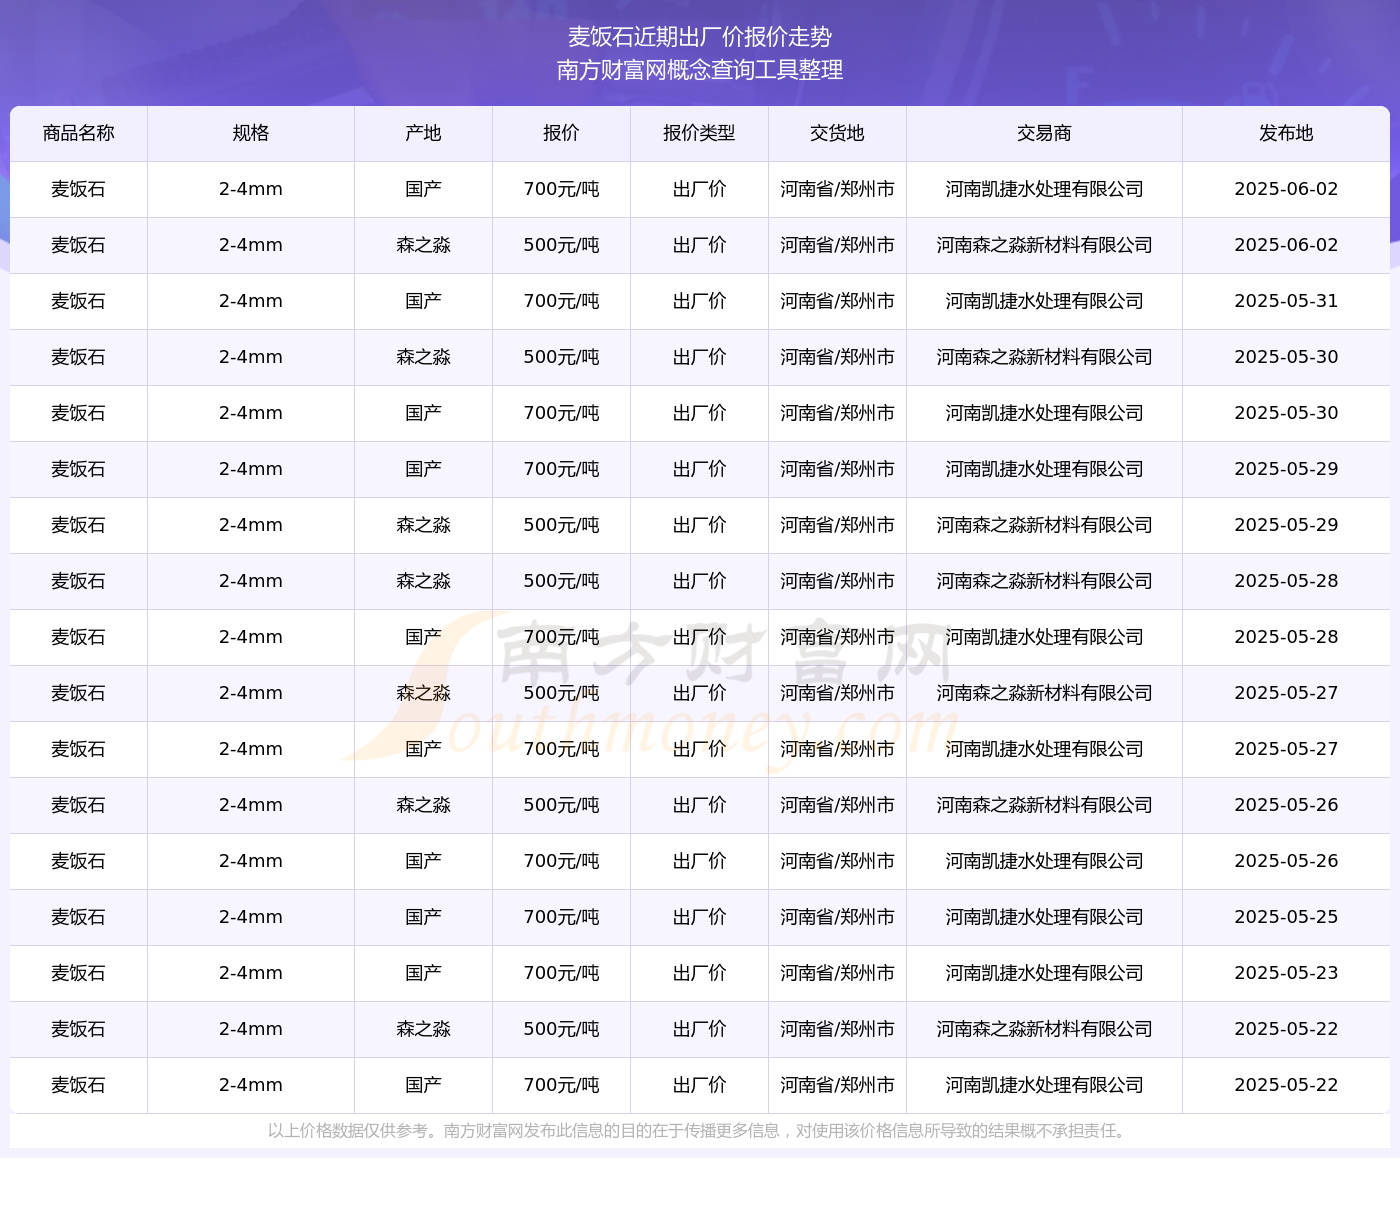Click 河南凯捷水处理有限公司 in the 2025-05-23 row
This screenshot has width=1400, height=1205.
pos(1044,973)
